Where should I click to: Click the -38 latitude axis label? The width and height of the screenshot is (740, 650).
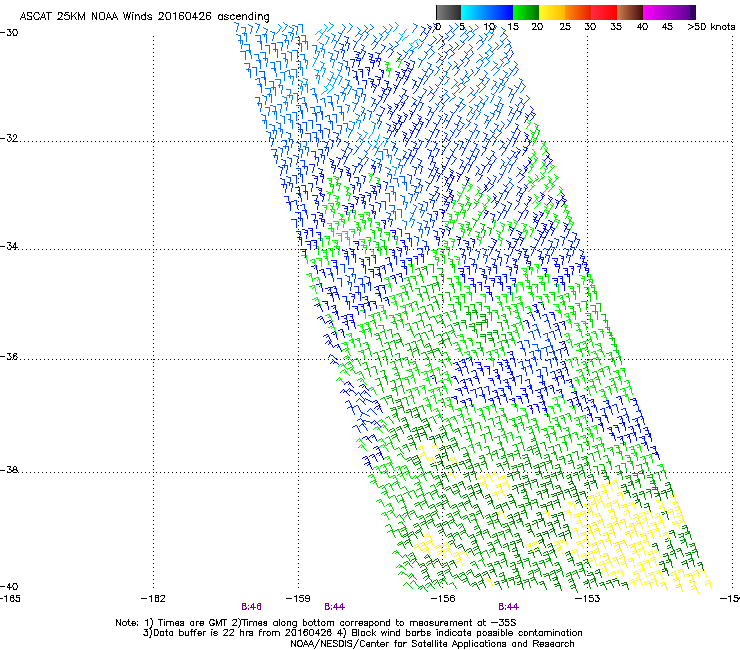pyautogui.click(x=9, y=470)
